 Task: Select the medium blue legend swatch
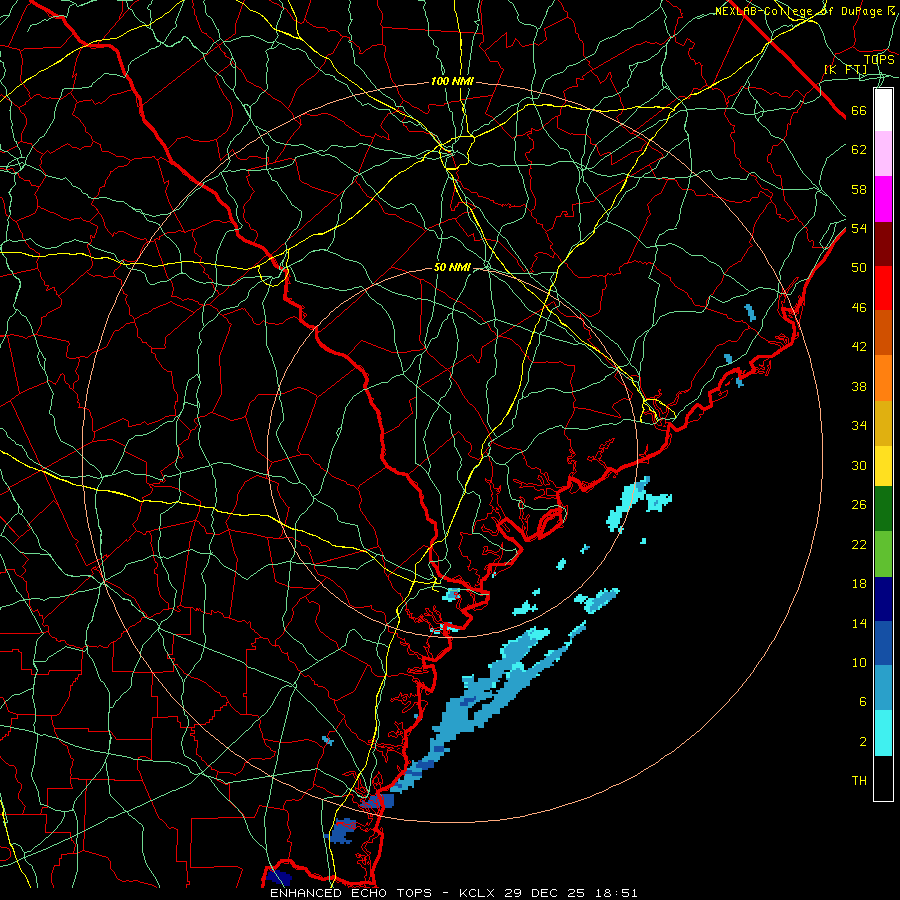(x=883, y=643)
